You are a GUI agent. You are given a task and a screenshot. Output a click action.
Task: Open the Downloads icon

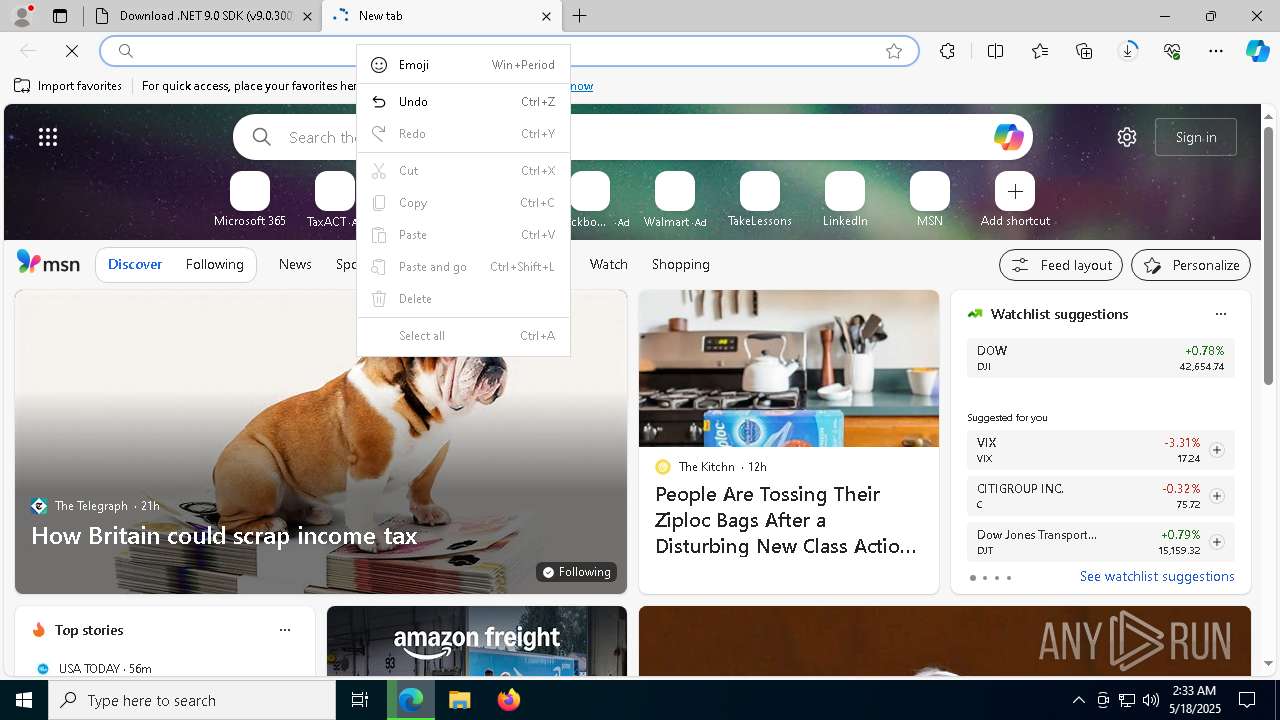(x=1128, y=51)
